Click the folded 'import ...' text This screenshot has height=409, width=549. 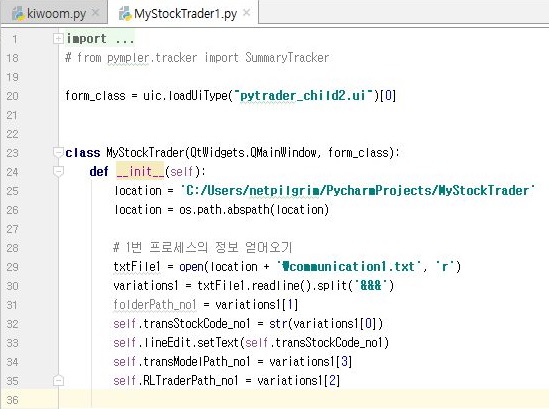(x=100, y=39)
